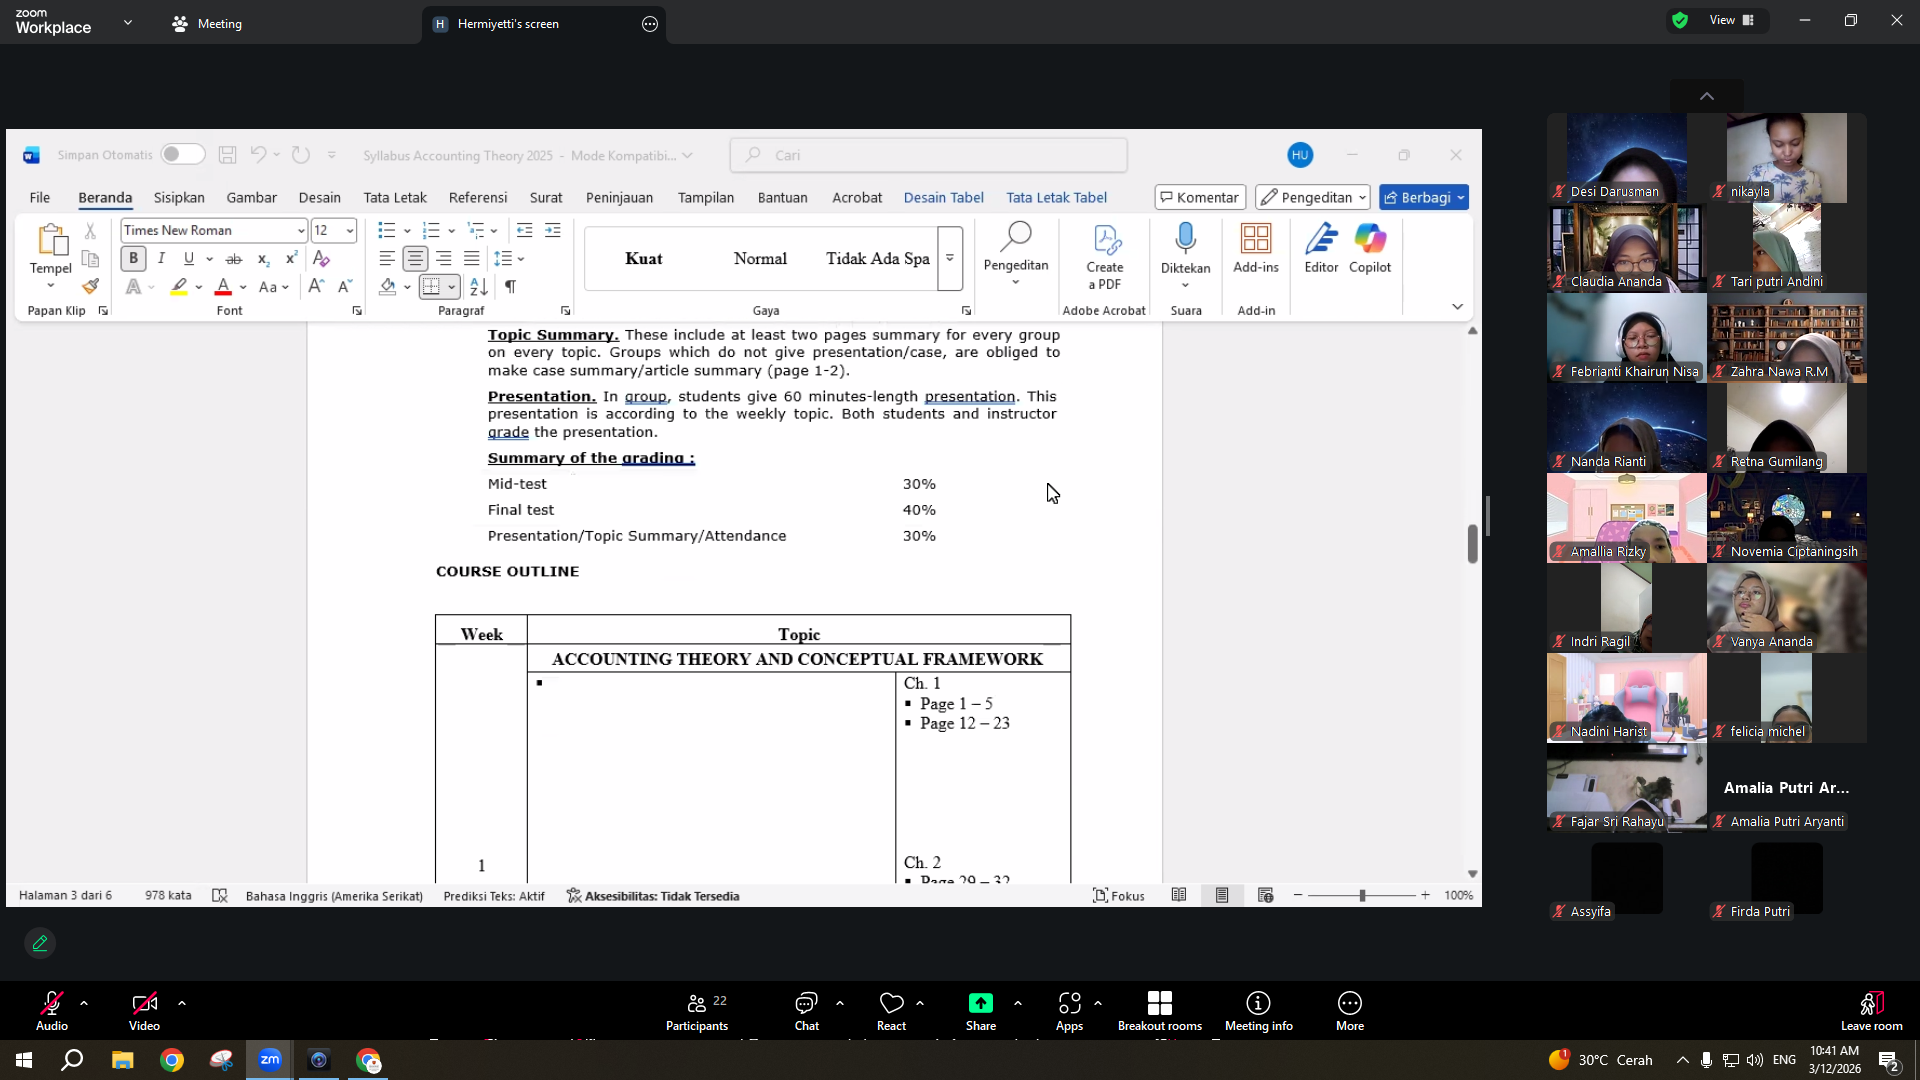Screen dimensions: 1920x1080
Task: Click Zoom Share screen button
Action: click(x=981, y=1011)
